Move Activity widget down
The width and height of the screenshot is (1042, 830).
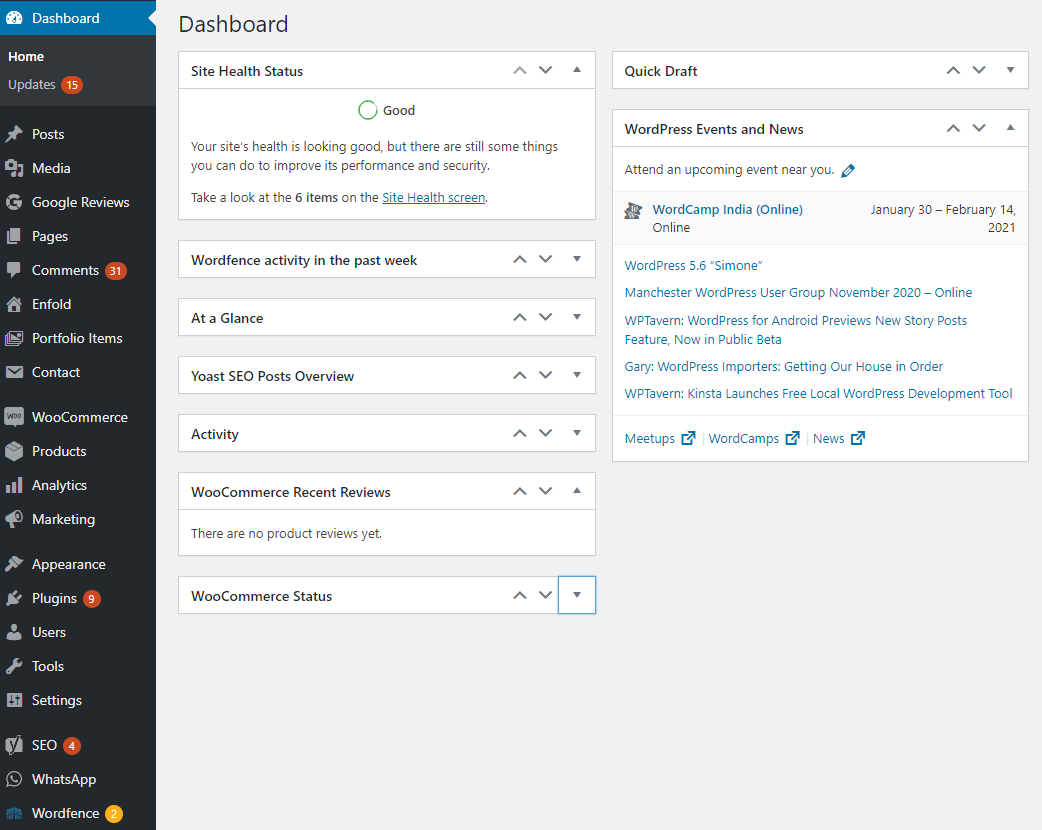tap(546, 433)
